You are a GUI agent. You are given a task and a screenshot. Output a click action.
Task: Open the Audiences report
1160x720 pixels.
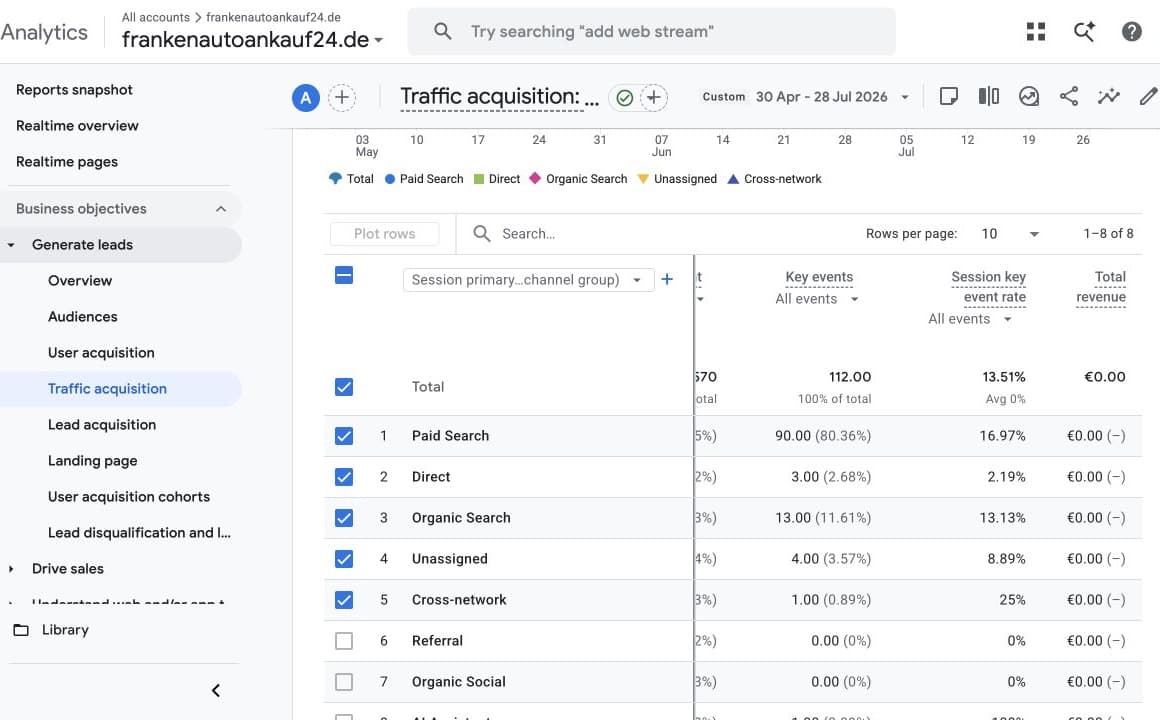pos(83,317)
